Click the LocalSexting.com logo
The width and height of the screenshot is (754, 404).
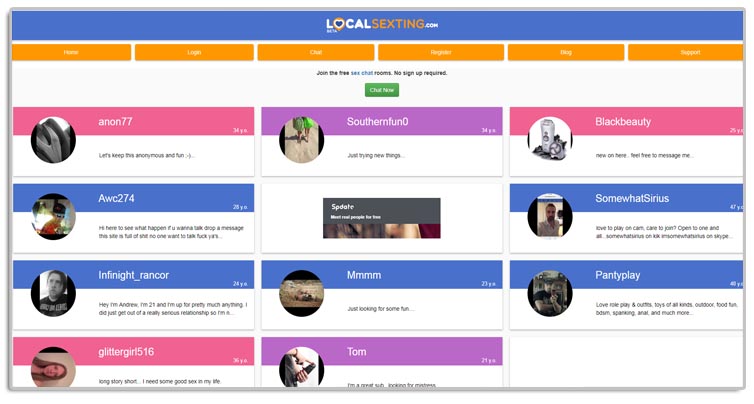pos(382,25)
